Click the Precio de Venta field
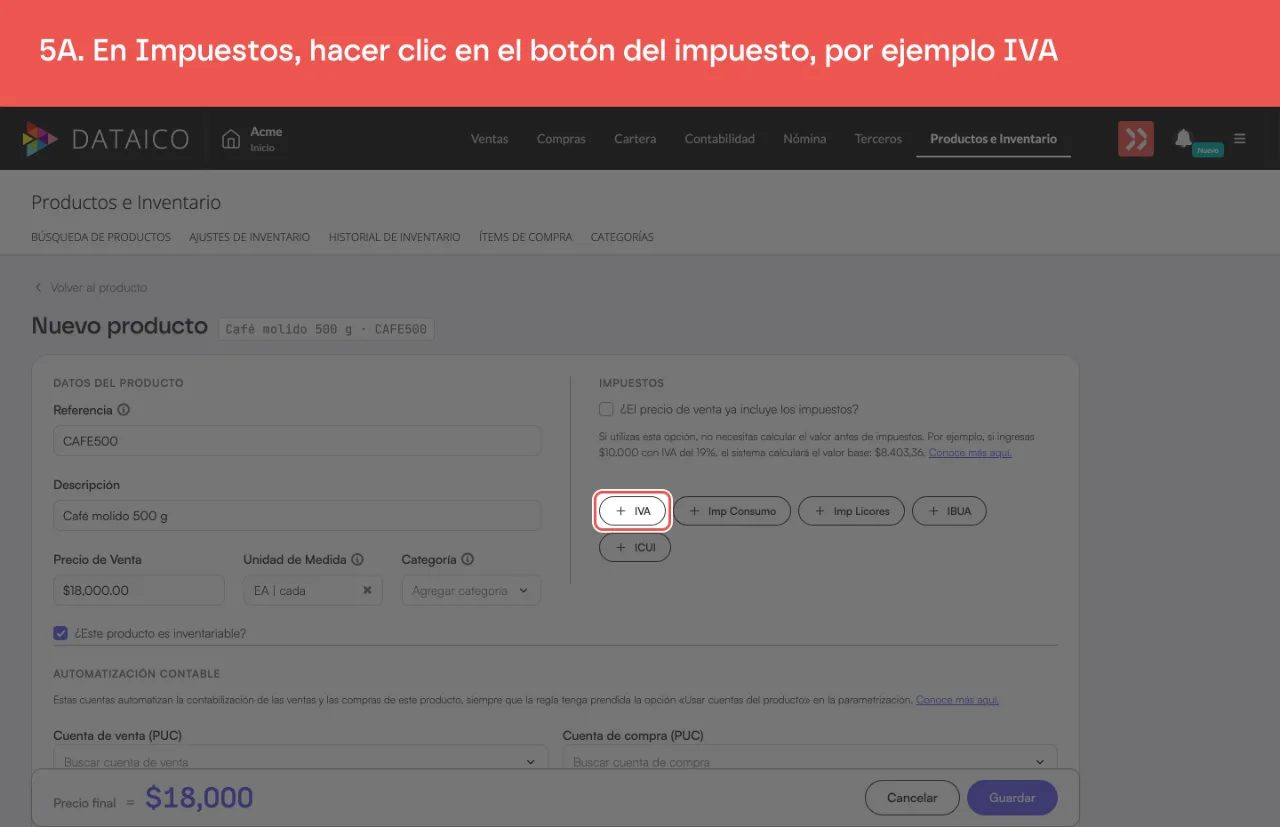The width and height of the screenshot is (1280, 827). (139, 590)
